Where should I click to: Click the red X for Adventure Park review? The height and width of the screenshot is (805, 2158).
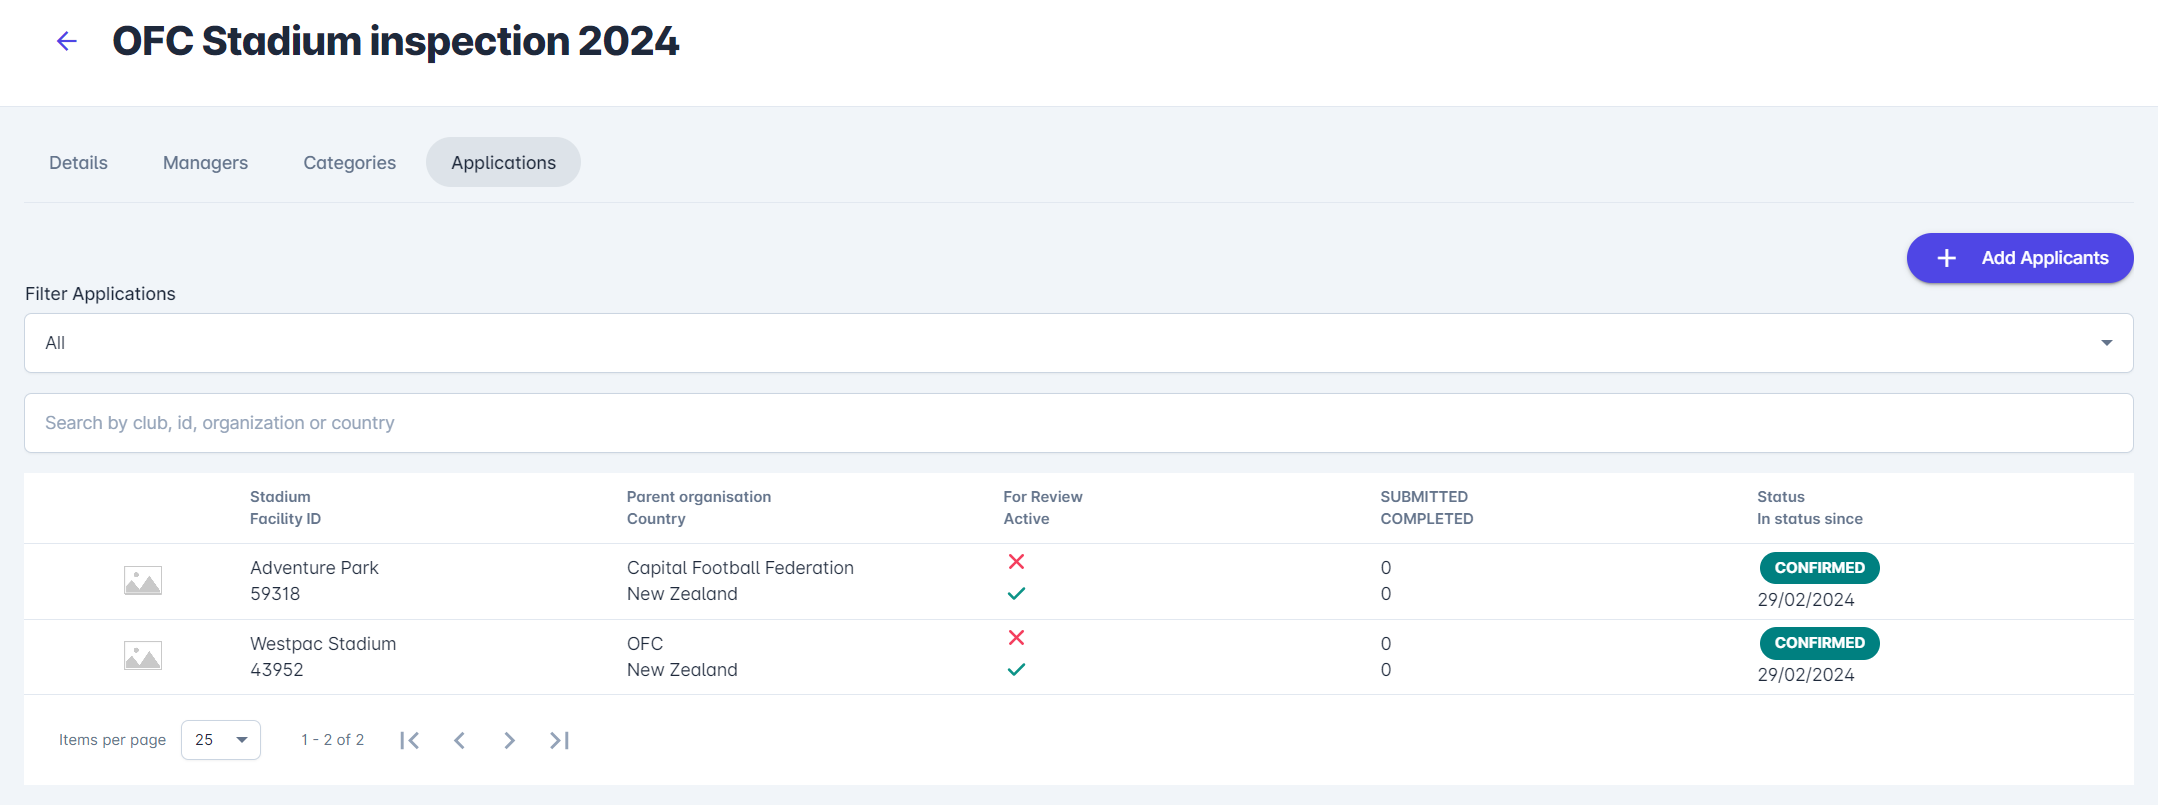[1016, 562]
